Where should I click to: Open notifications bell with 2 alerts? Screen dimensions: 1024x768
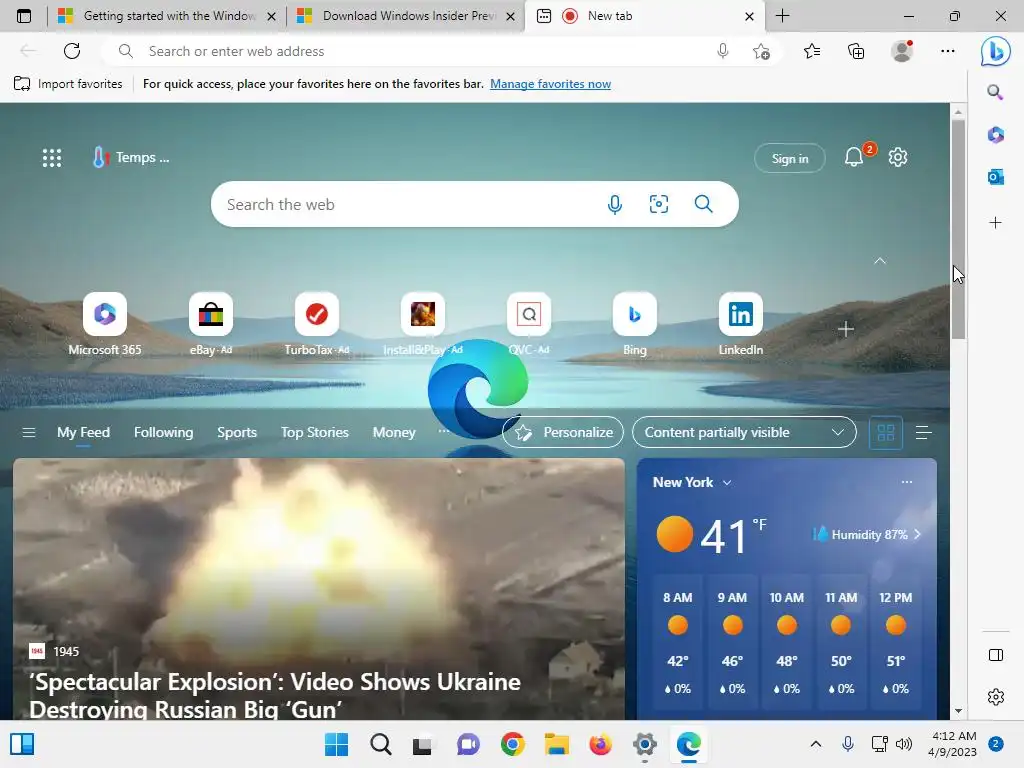(x=855, y=157)
